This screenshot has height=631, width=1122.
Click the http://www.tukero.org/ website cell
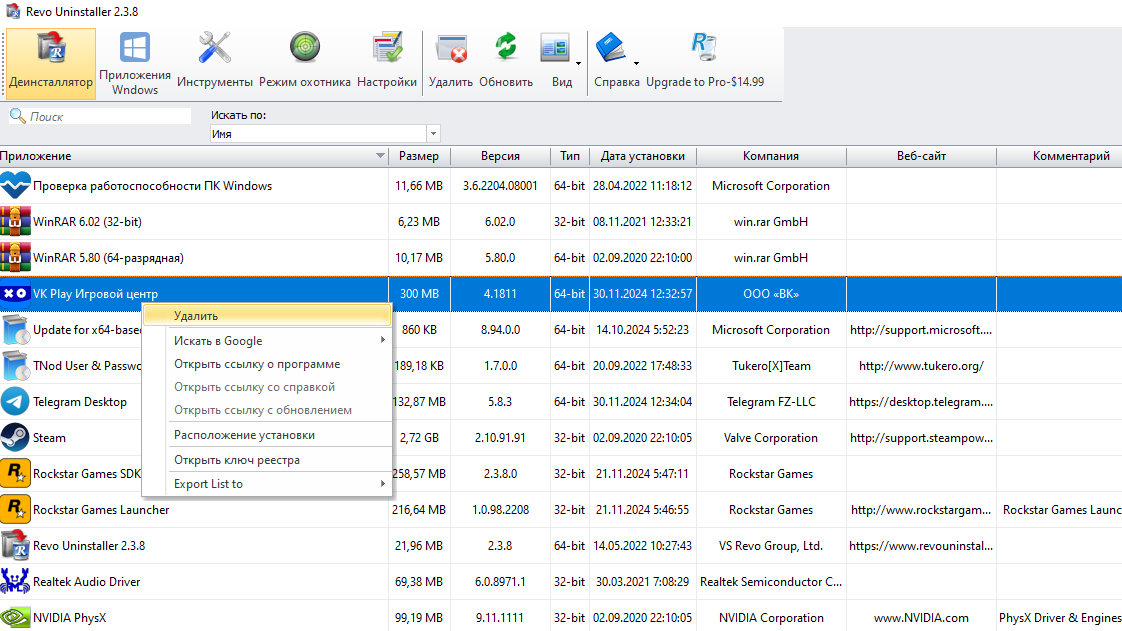921,366
